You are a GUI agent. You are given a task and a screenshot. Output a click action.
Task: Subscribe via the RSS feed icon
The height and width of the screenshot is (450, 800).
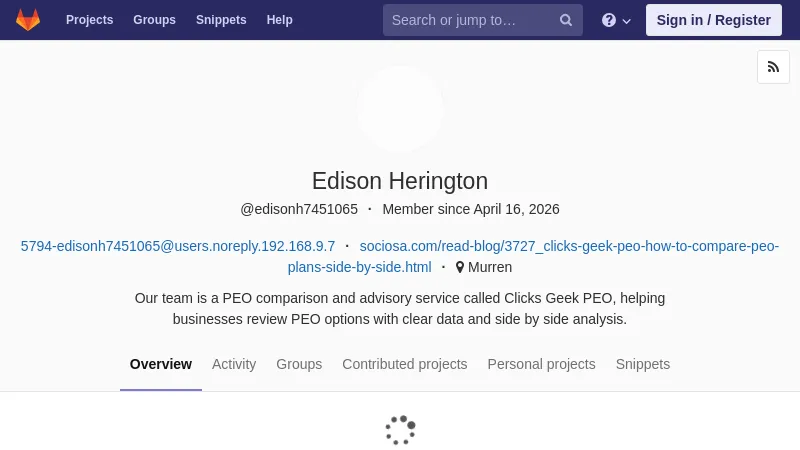(x=773, y=67)
